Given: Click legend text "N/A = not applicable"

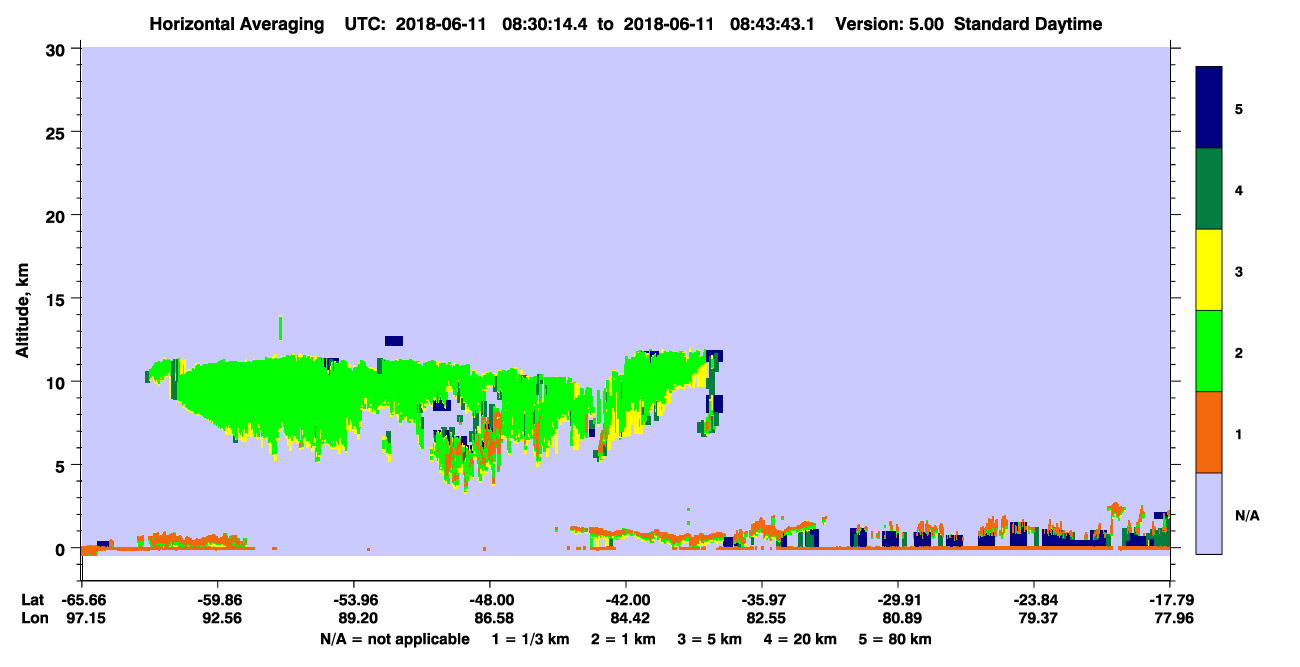Looking at the screenshot, I should (x=395, y=639).
